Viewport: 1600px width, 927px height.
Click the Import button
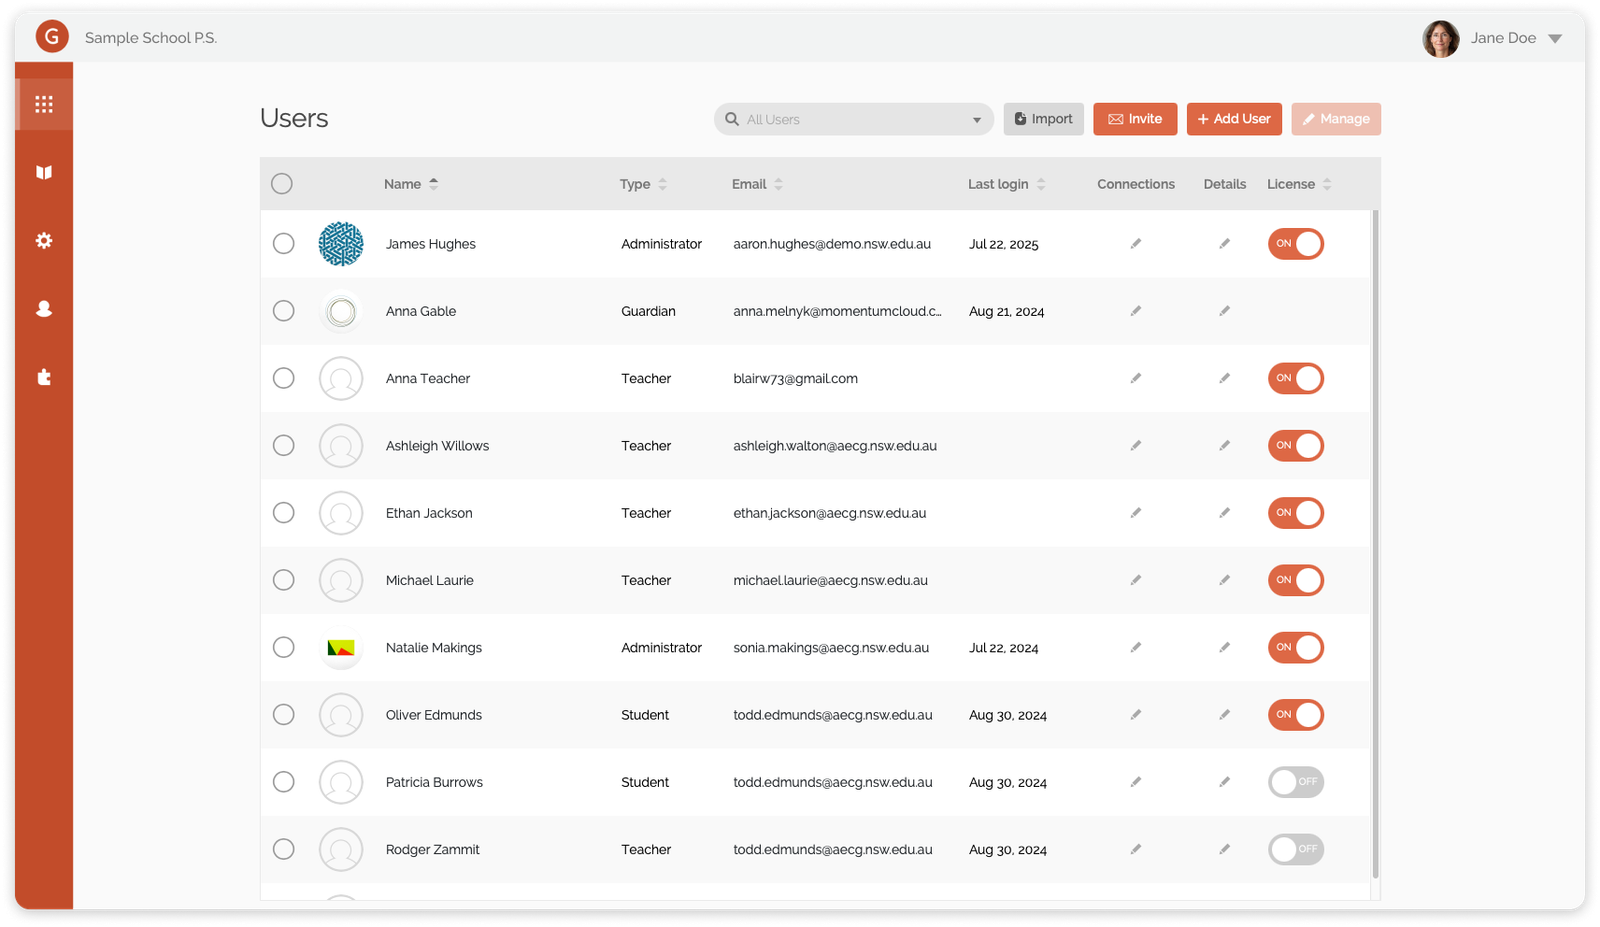click(1043, 119)
